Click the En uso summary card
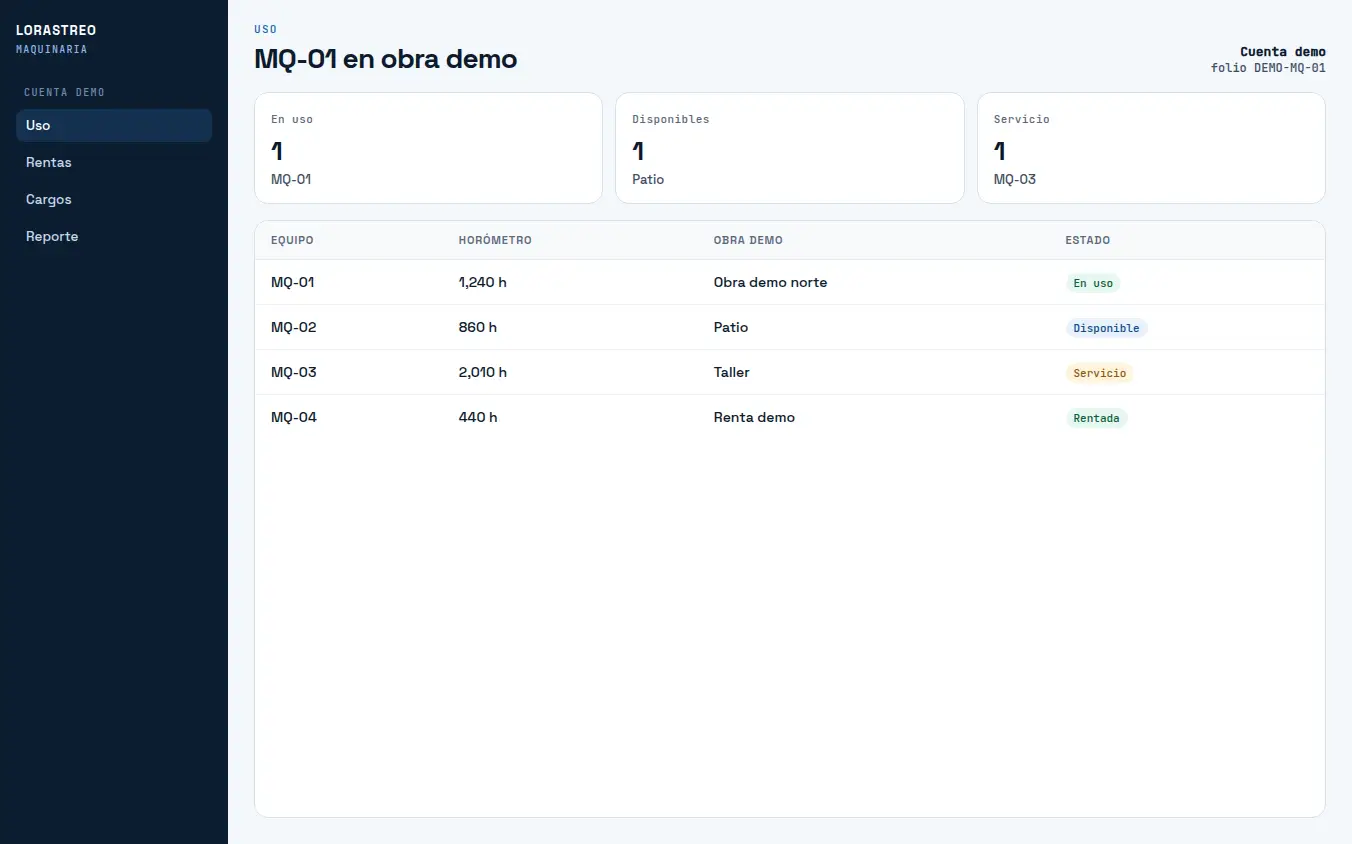 pyautogui.click(x=428, y=148)
